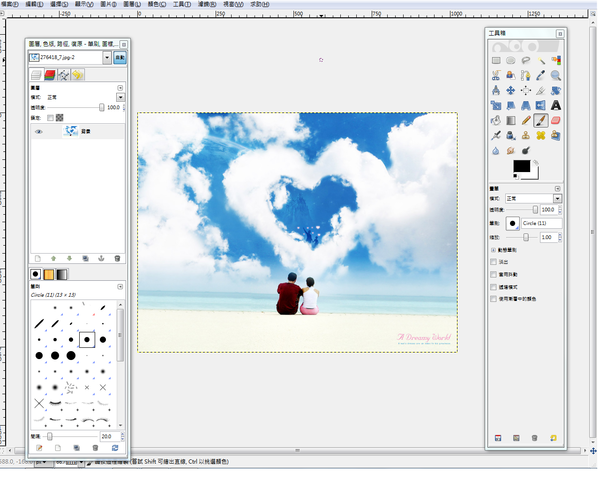The image size is (600, 480).
Task: Switch to the Undo History tab
Action: pos(78,75)
